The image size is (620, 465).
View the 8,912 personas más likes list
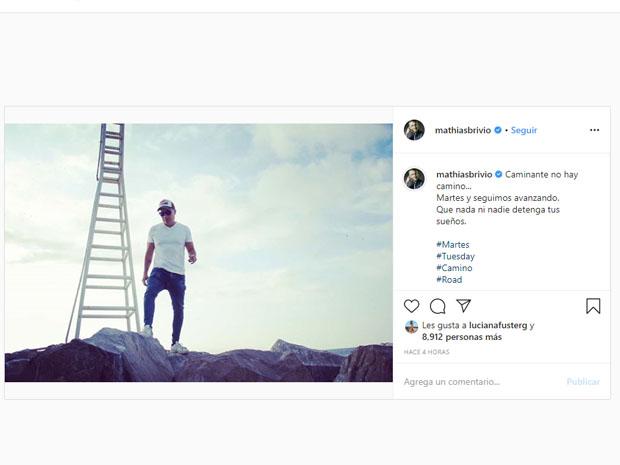tap(462, 337)
